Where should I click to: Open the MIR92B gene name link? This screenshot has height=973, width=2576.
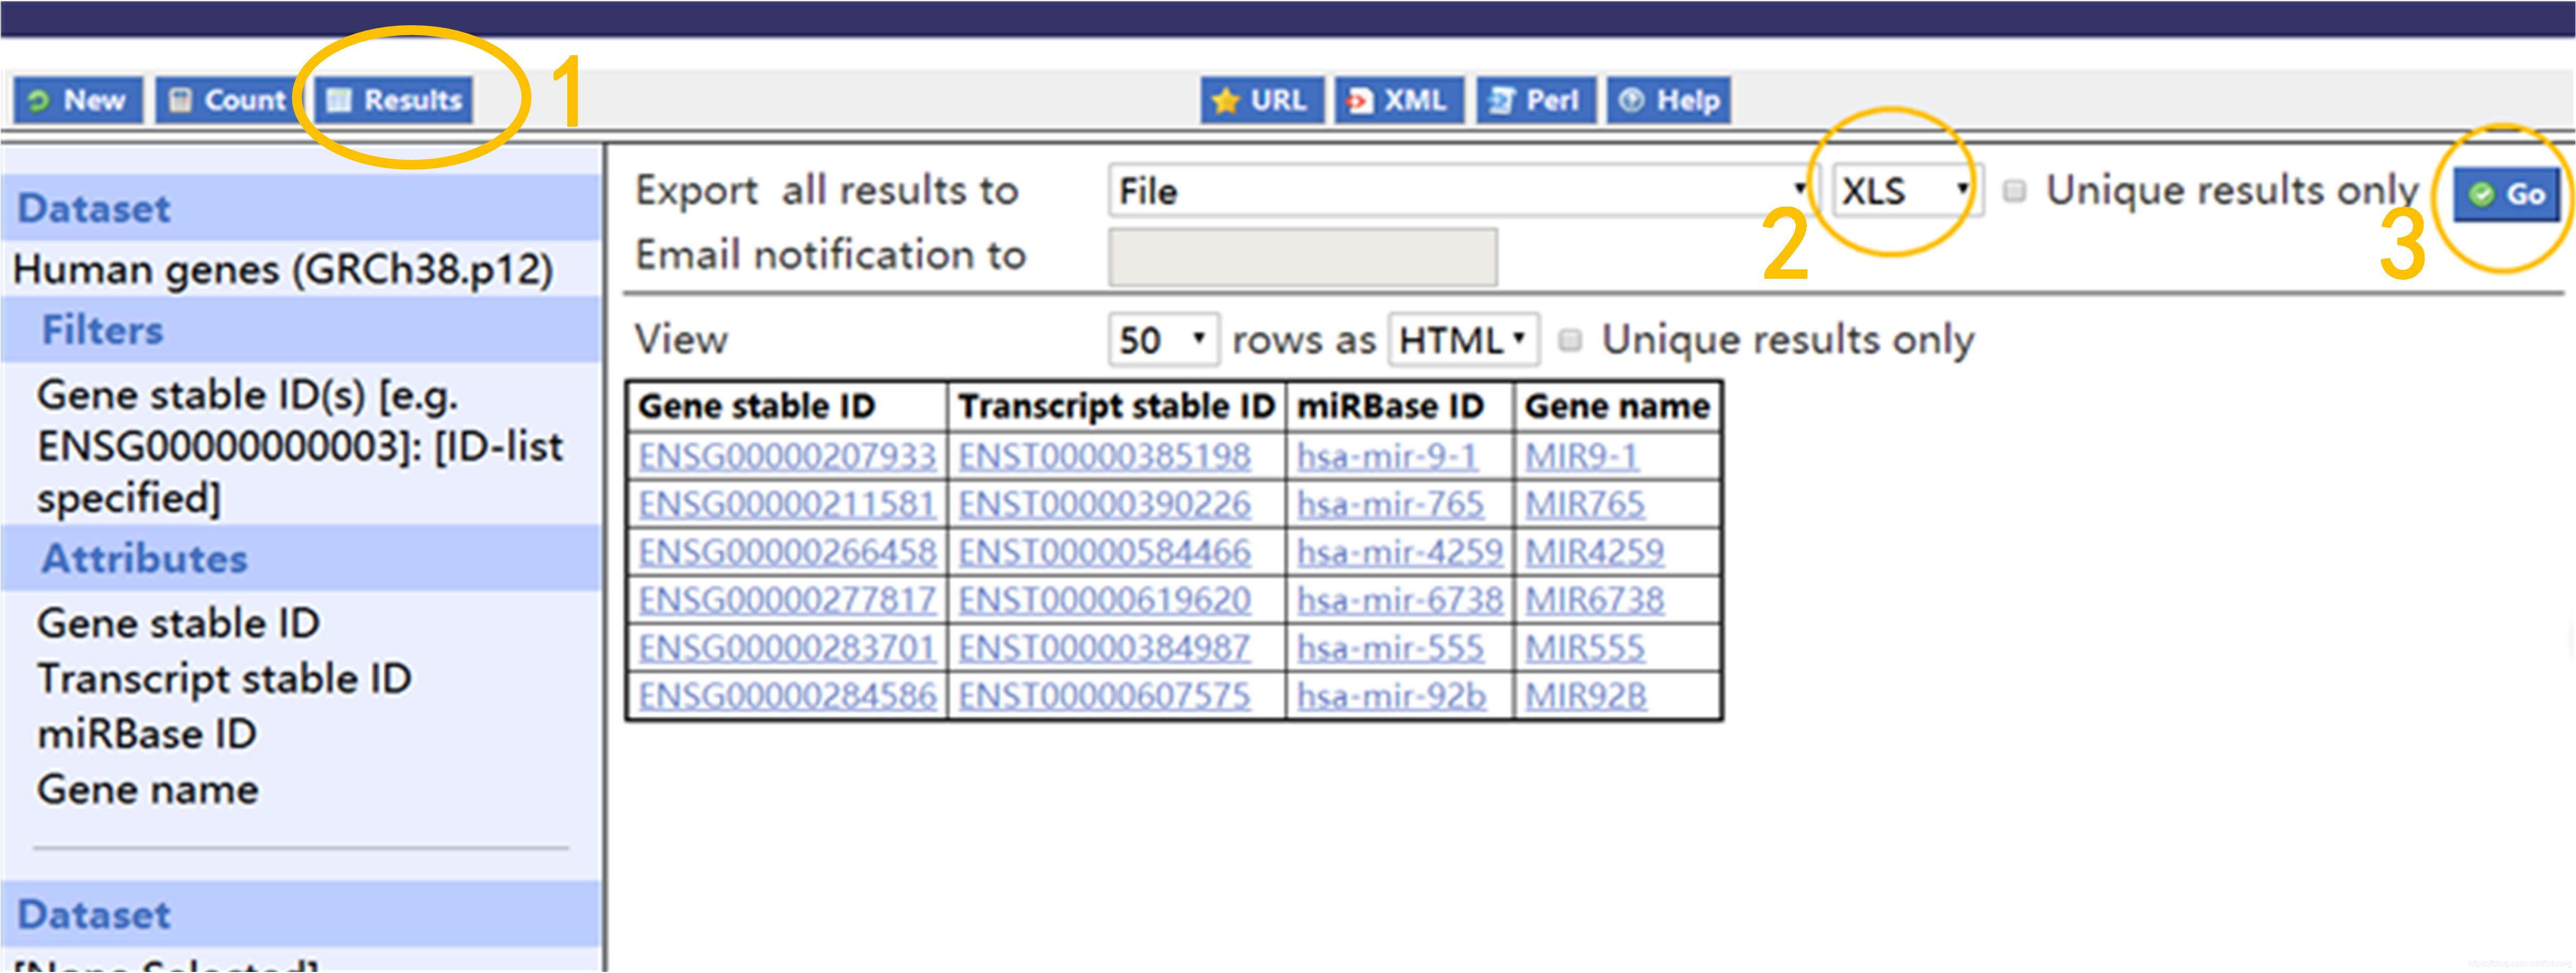click(1585, 696)
